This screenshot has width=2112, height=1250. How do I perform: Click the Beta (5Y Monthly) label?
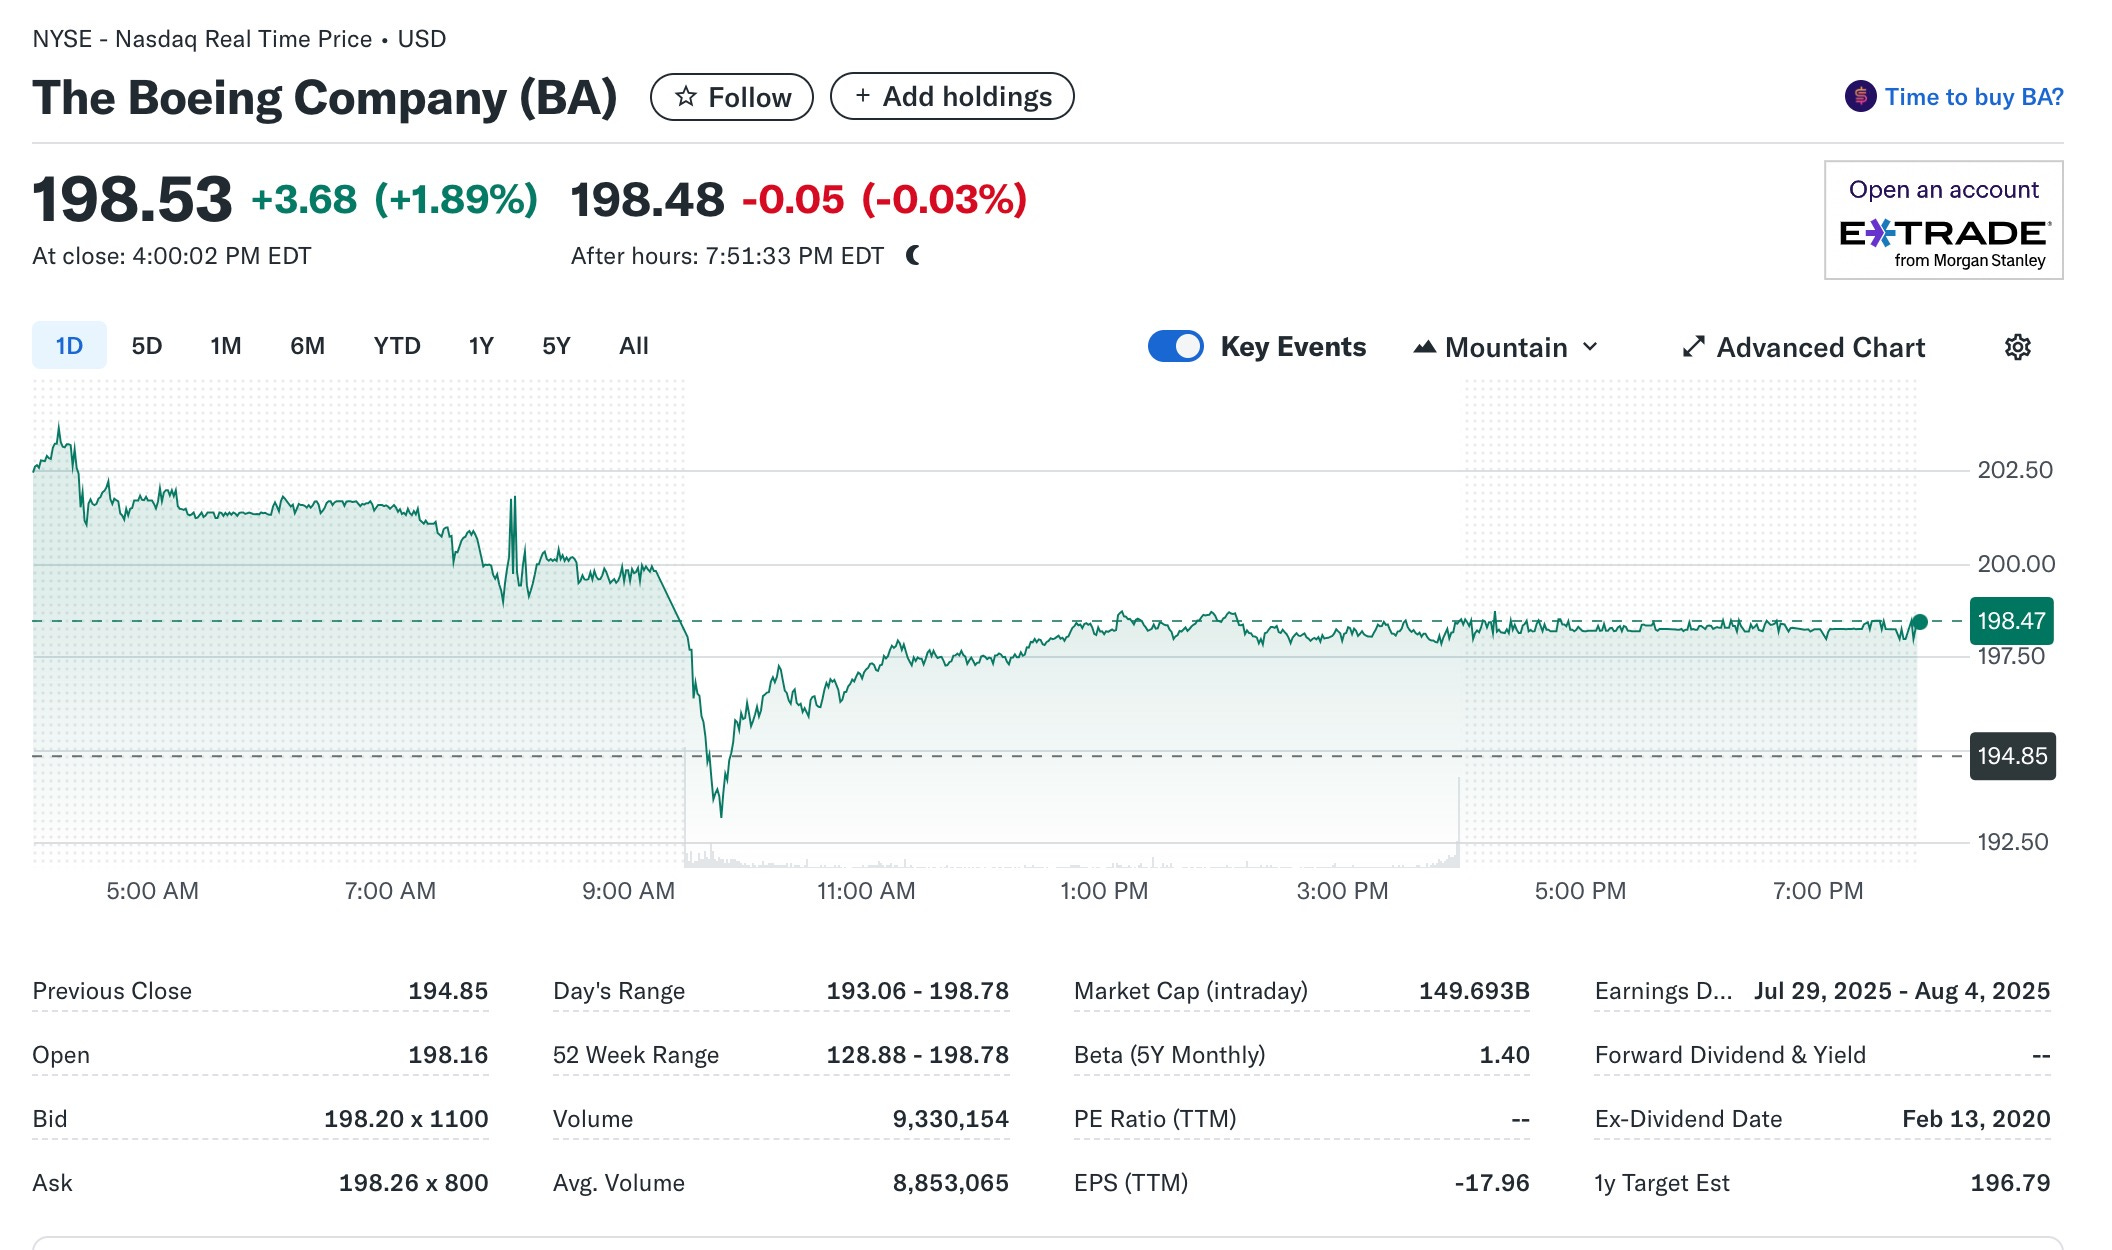1169,1055
